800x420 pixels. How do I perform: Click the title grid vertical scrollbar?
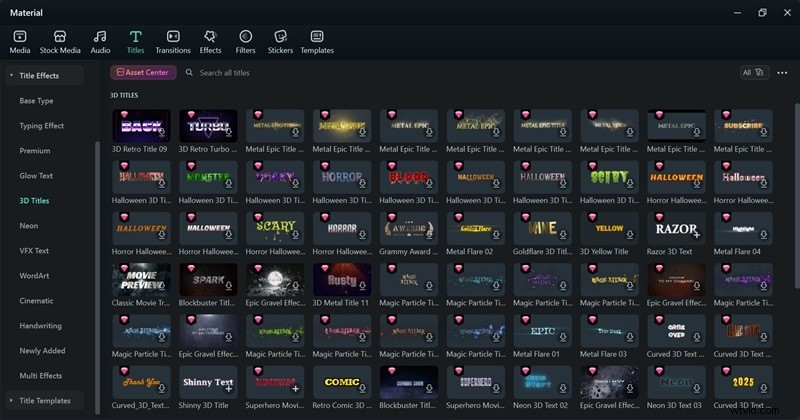click(x=796, y=196)
